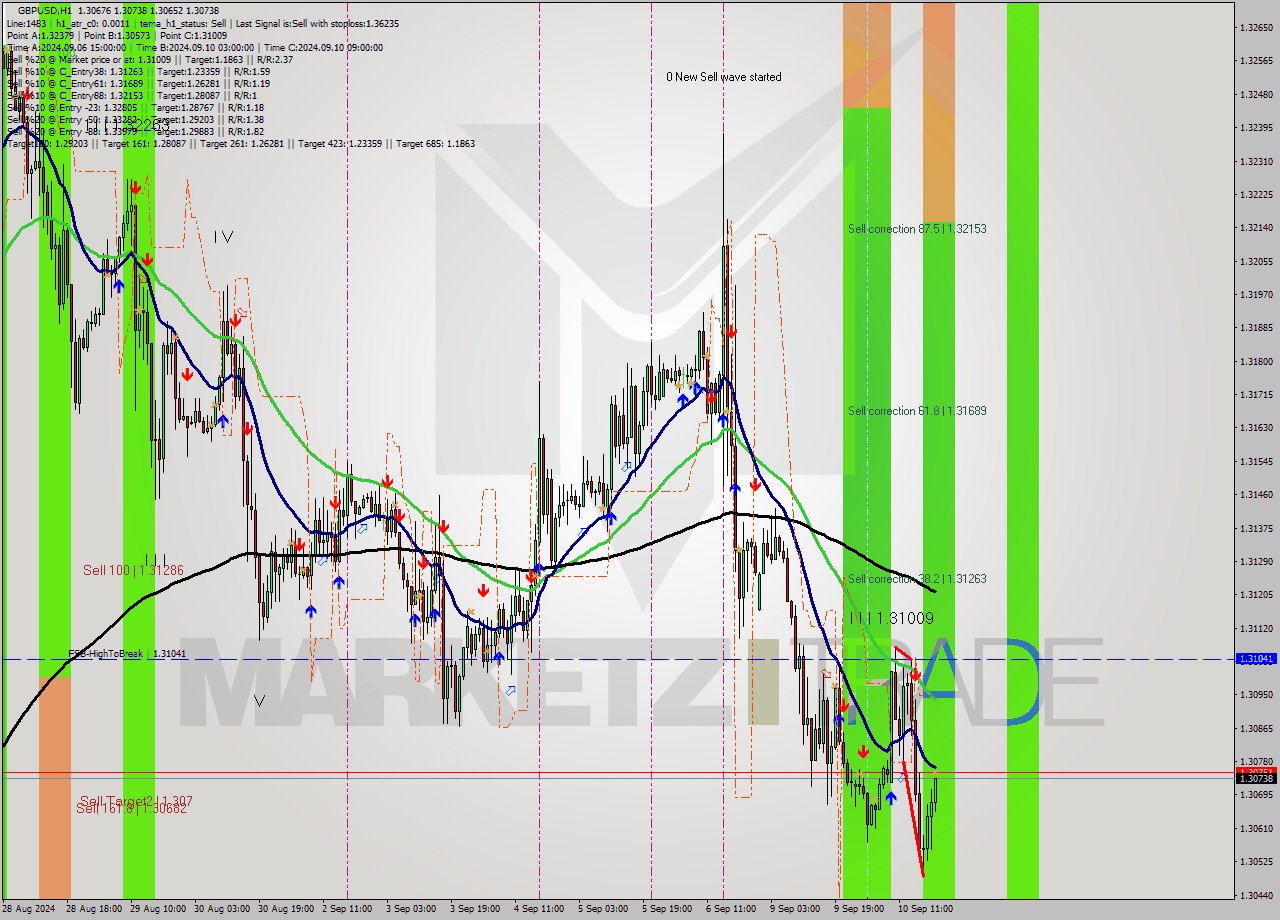
Task: Click the '3 Sep 03:00' time axis label
Action: [x=411, y=909]
